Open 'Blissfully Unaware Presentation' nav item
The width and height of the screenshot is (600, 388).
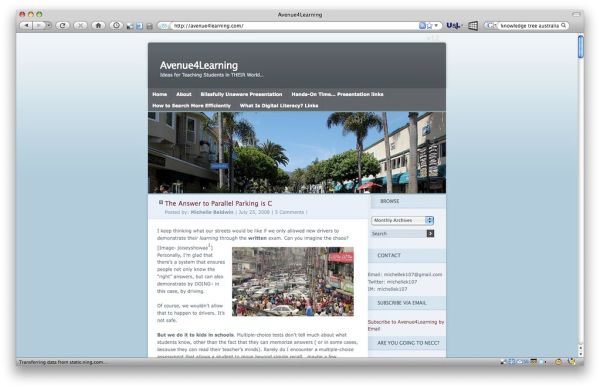(241, 94)
